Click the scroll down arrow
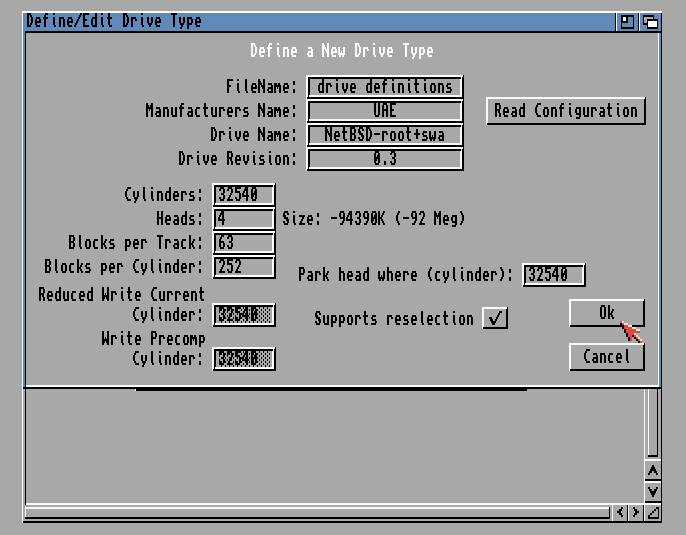 [x=653, y=491]
